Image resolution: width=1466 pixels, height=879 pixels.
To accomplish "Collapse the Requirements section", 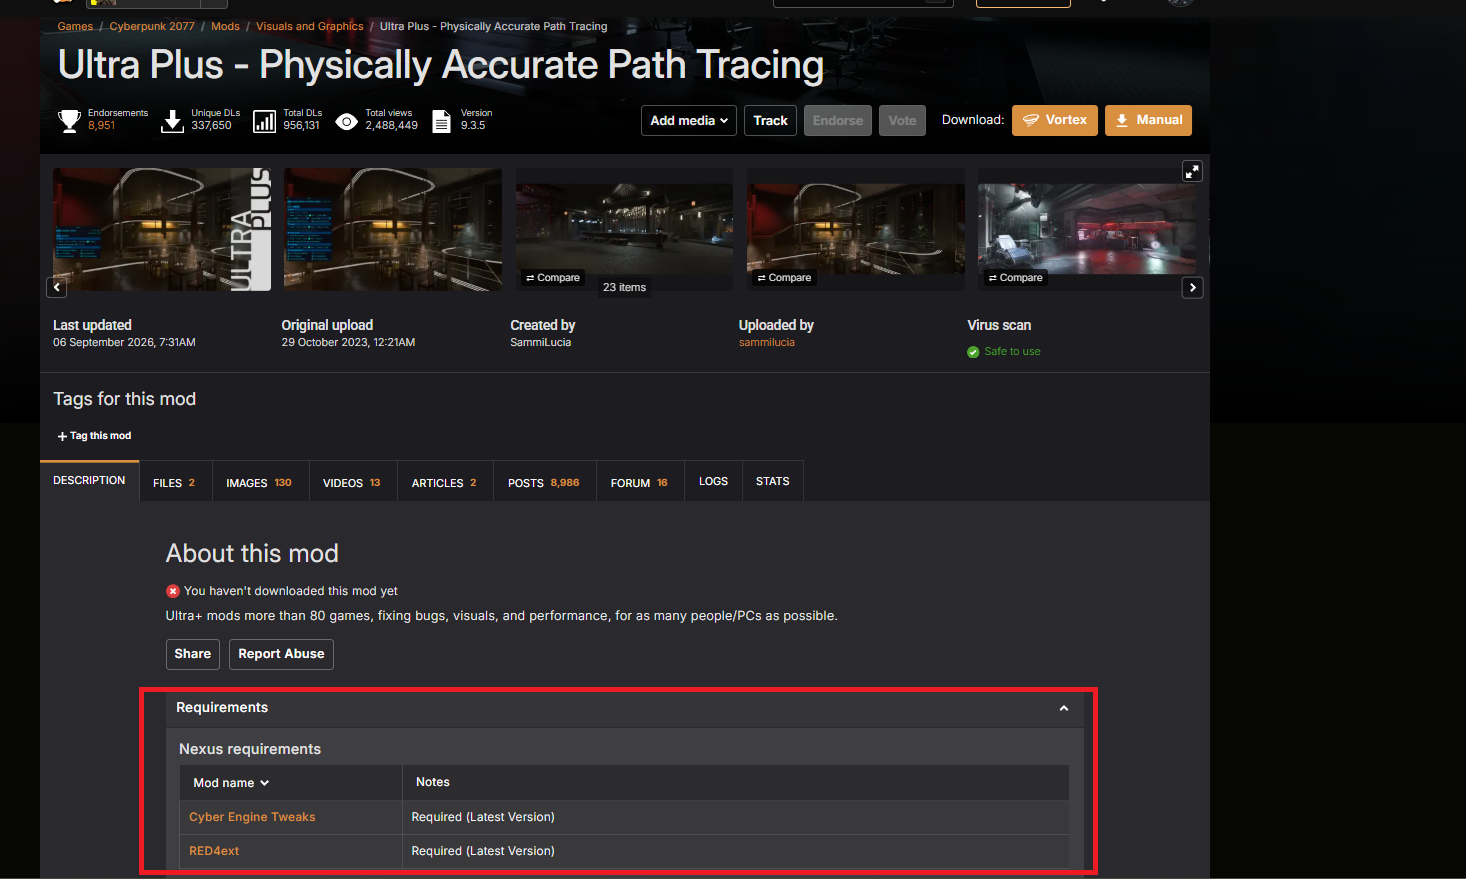I will tap(1064, 708).
